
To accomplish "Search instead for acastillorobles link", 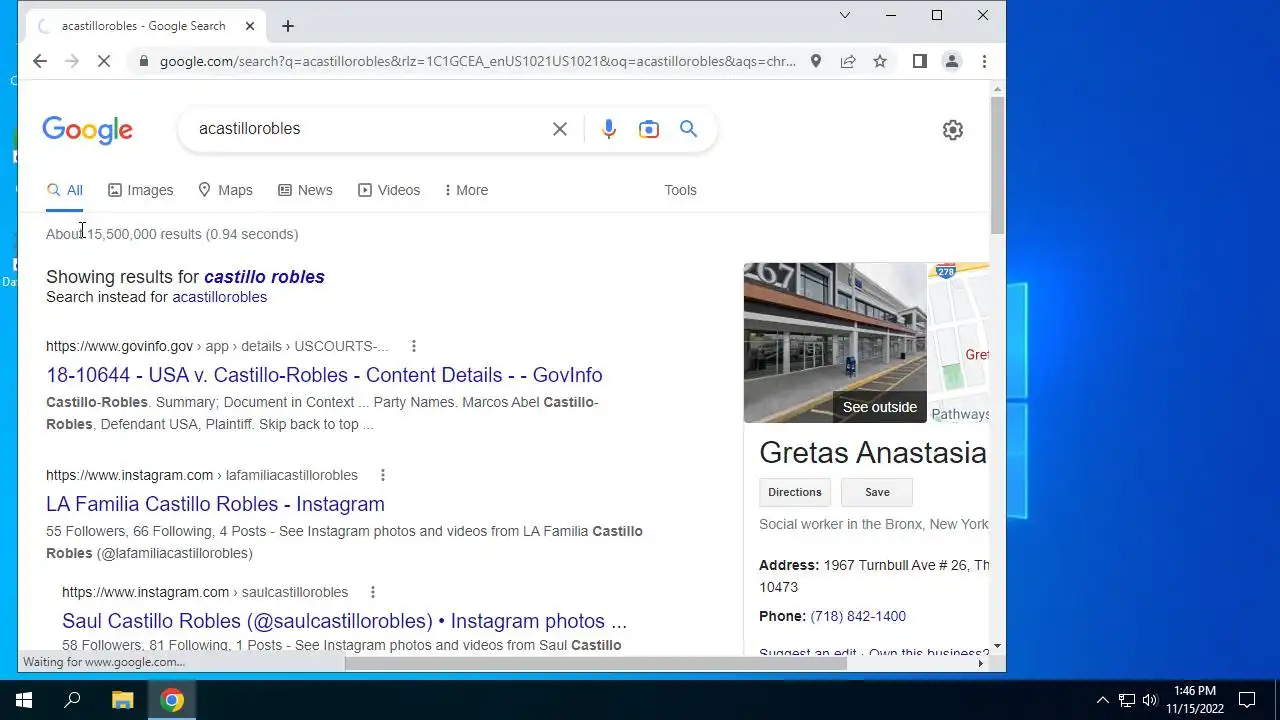I will click(x=219, y=297).
